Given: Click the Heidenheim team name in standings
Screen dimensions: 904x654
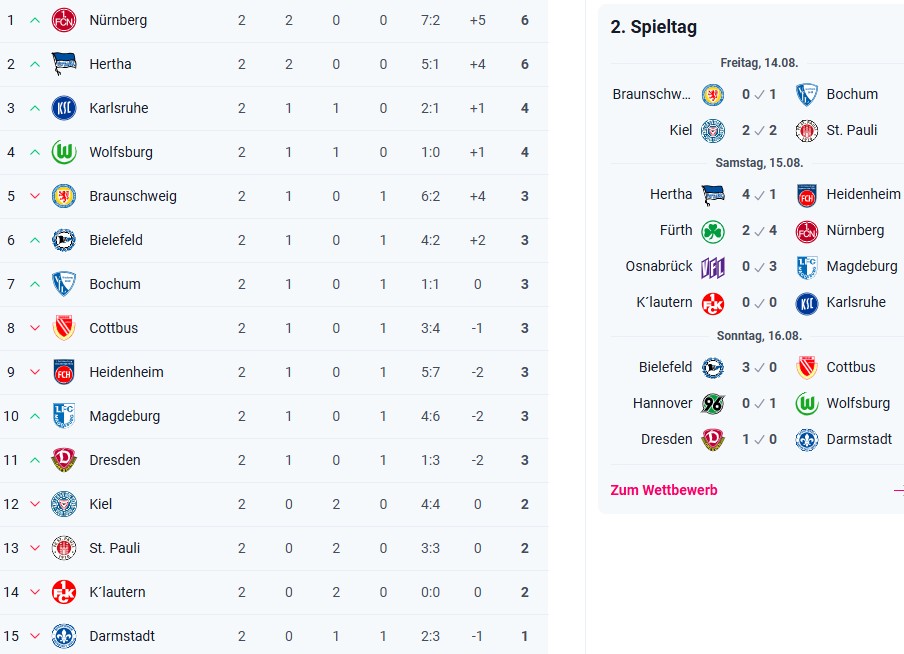Looking at the screenshot, I should pos(126,373).
